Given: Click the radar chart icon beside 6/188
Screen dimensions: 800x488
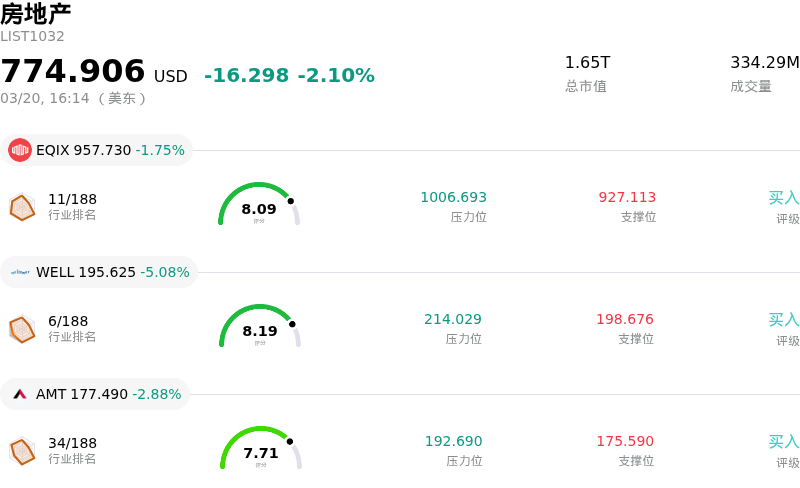Looking at the screenshot, I should [x=22, y=329].
